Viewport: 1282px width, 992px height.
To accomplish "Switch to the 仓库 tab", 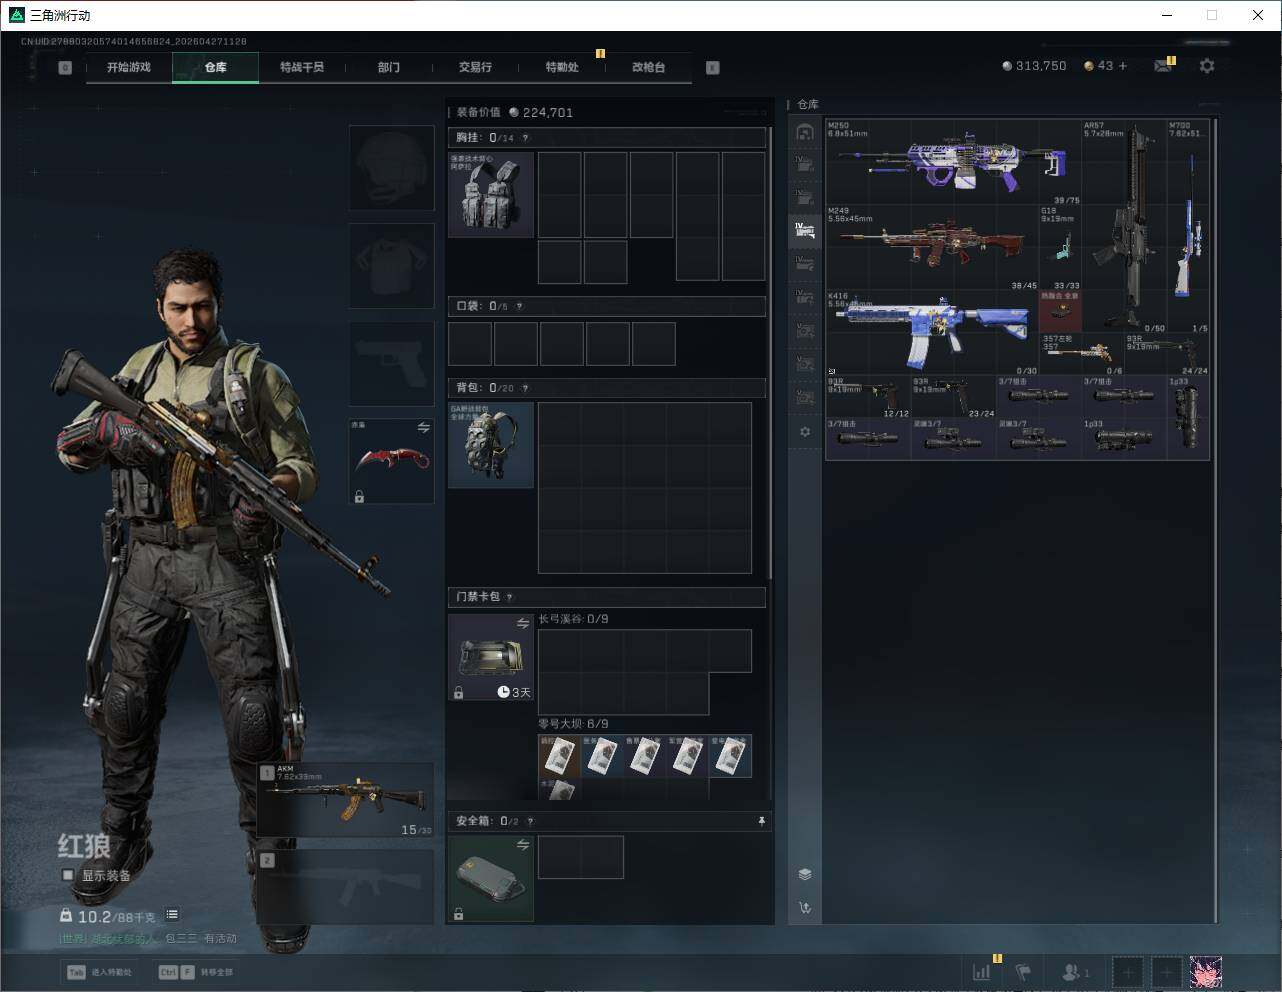I will tap(215, 67).
